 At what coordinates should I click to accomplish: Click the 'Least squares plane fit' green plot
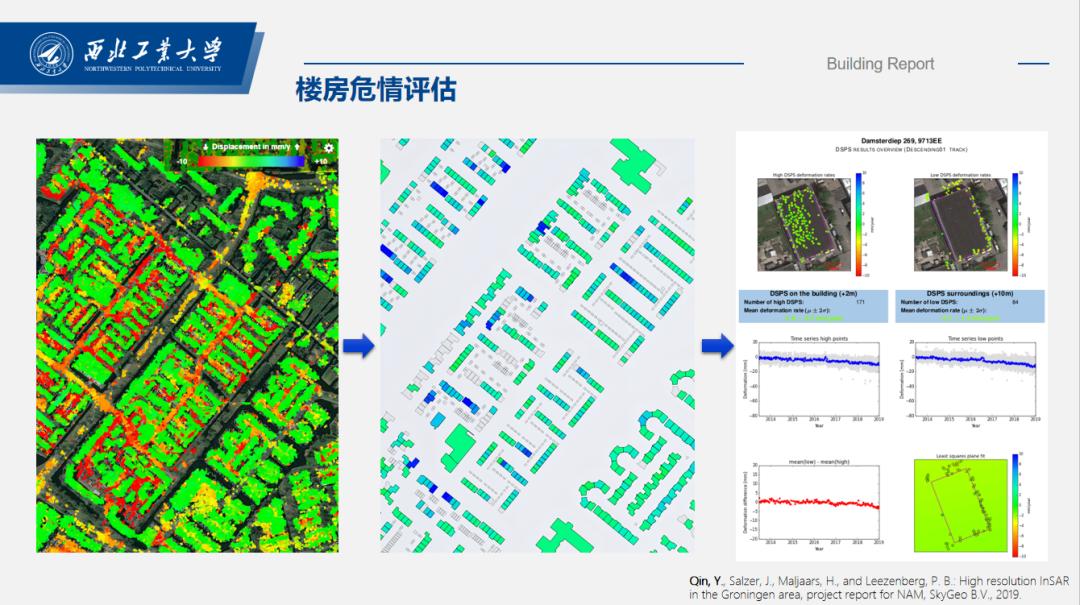point(960,505)
